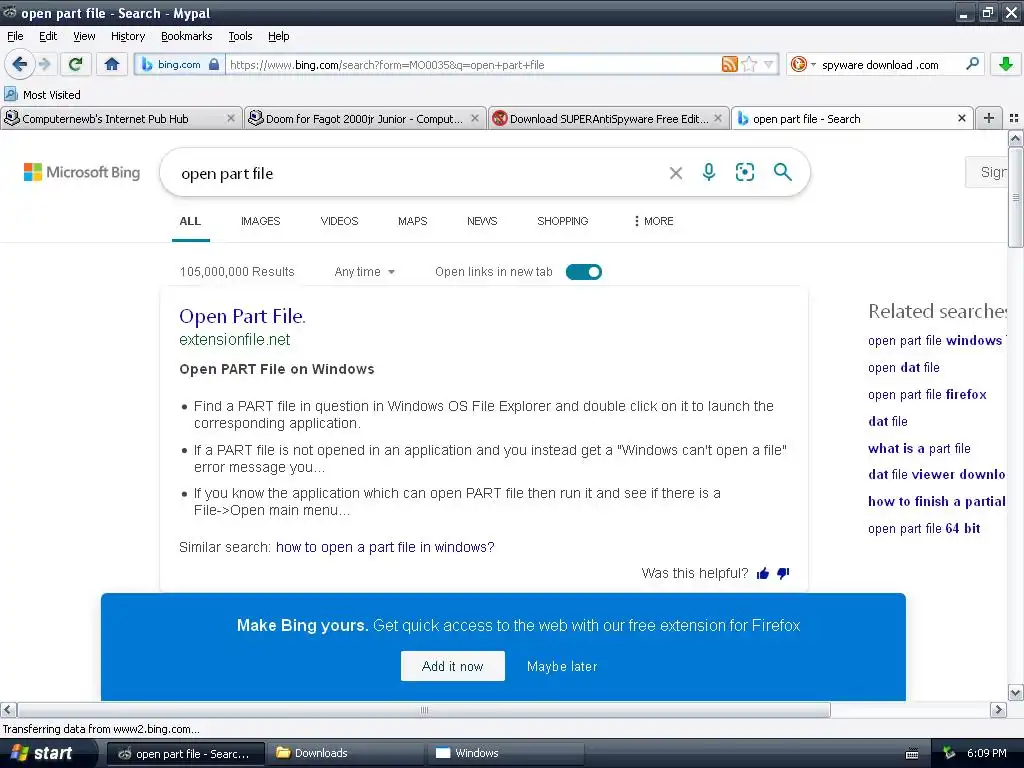
Task: Click the Microsoft Bing logo
Action: (x=82, y=172)
